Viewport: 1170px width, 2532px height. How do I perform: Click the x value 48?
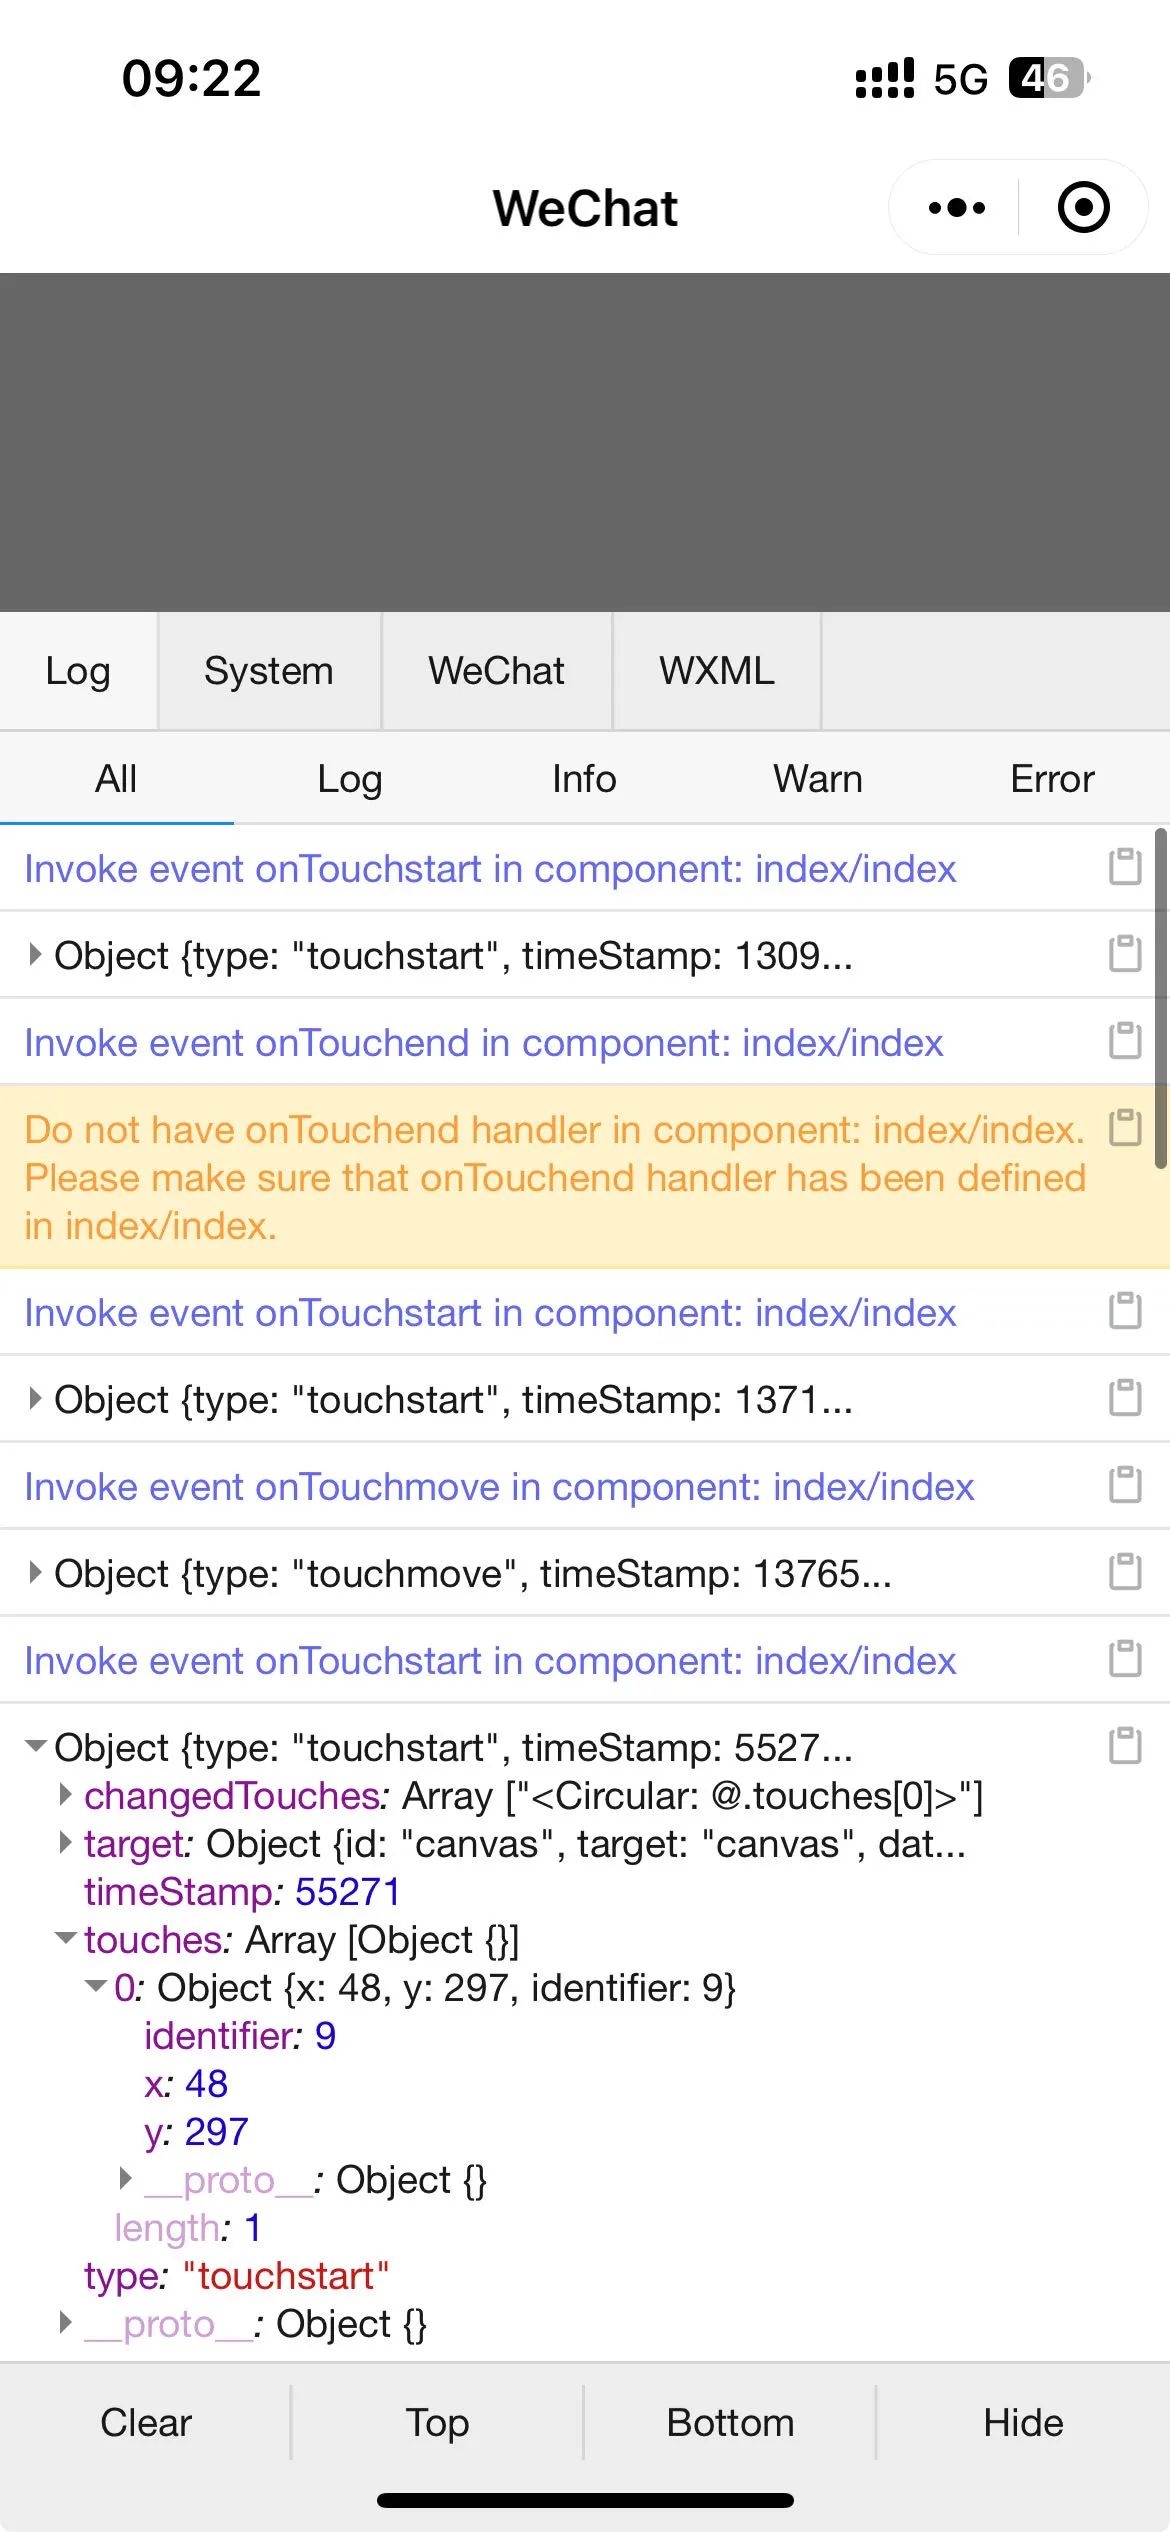coord(206,2083)
